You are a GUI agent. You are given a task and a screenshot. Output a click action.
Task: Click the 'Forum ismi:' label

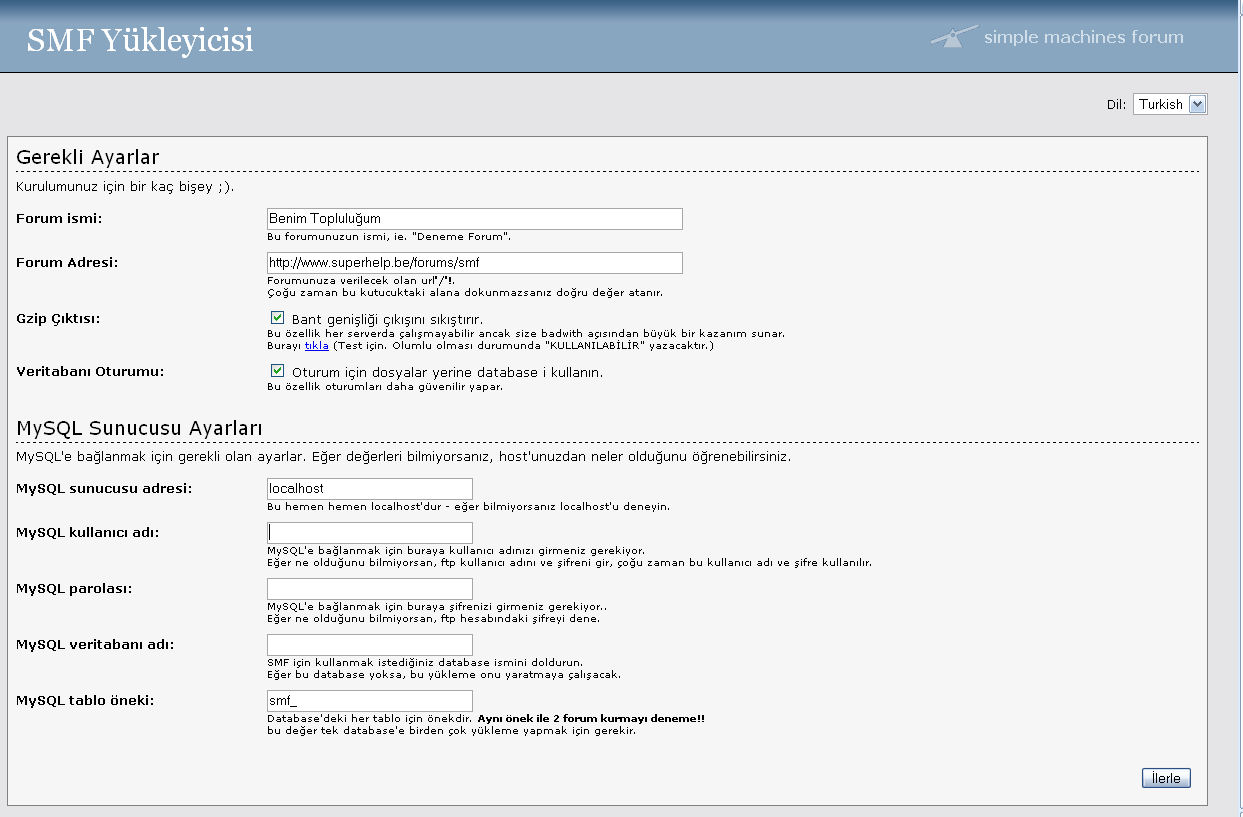(60, 218)
